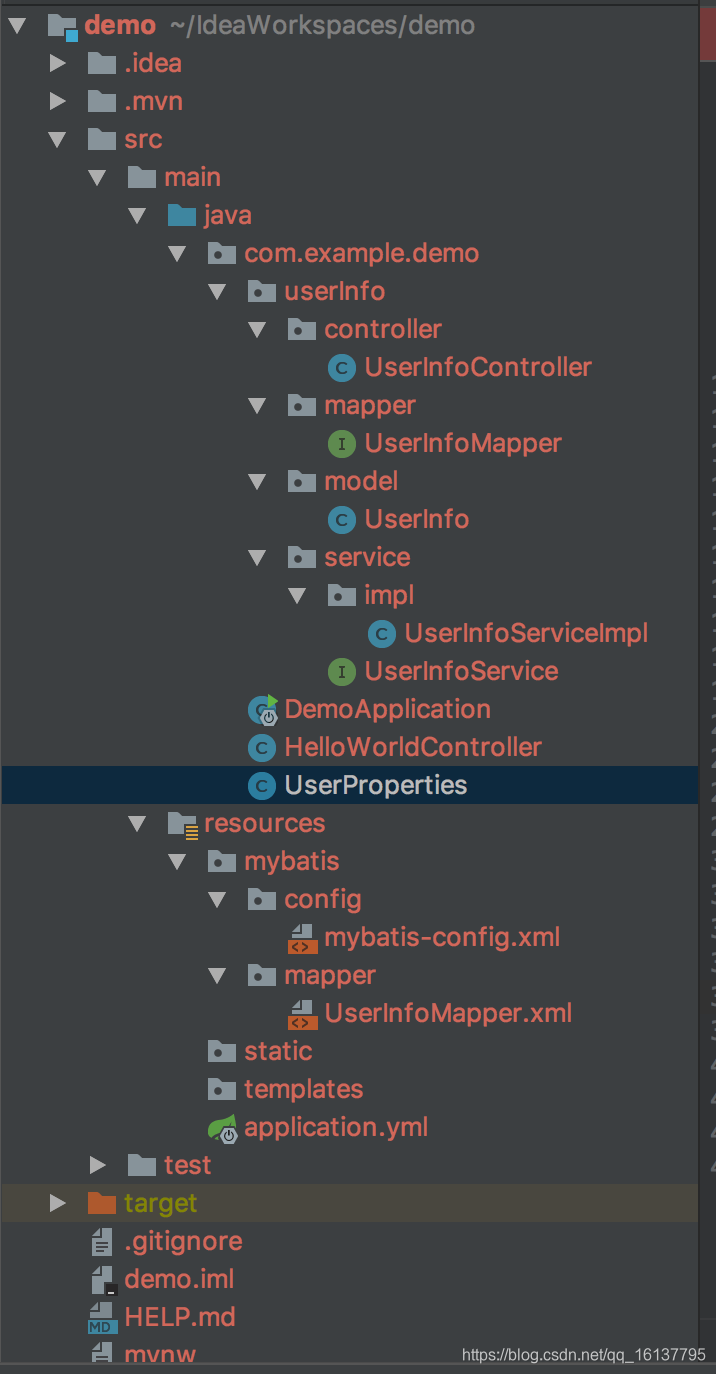Collapse the impl package arrow
The image size is (716, 1374).
coord(298,595)
